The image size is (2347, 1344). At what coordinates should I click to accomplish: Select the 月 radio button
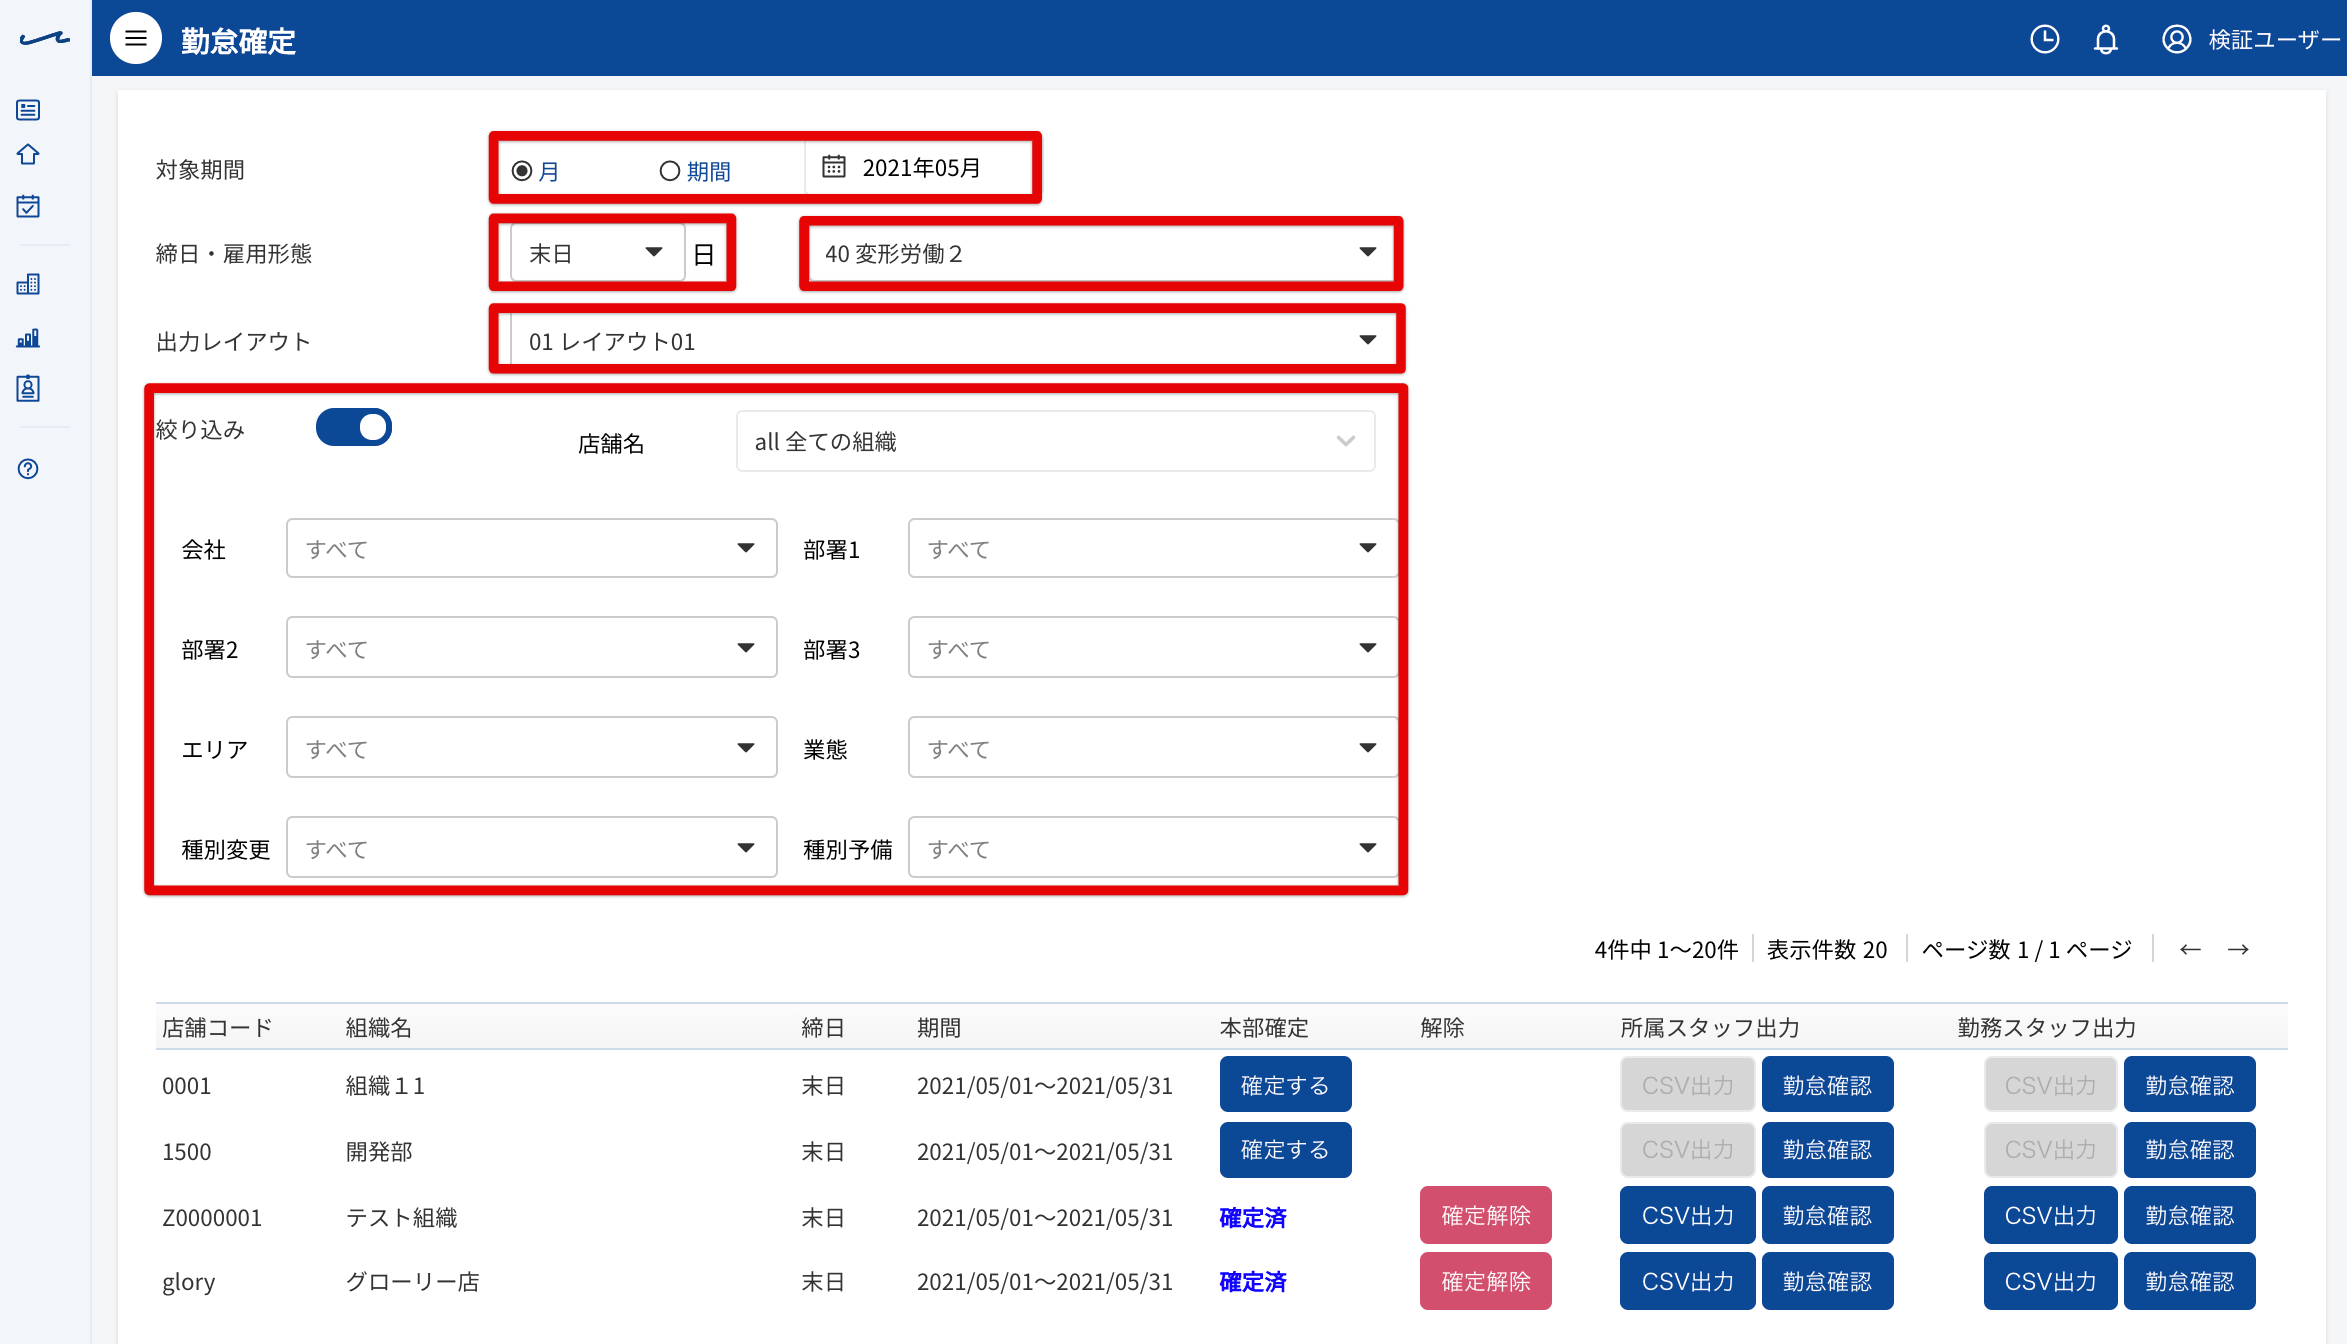[521, 171]
